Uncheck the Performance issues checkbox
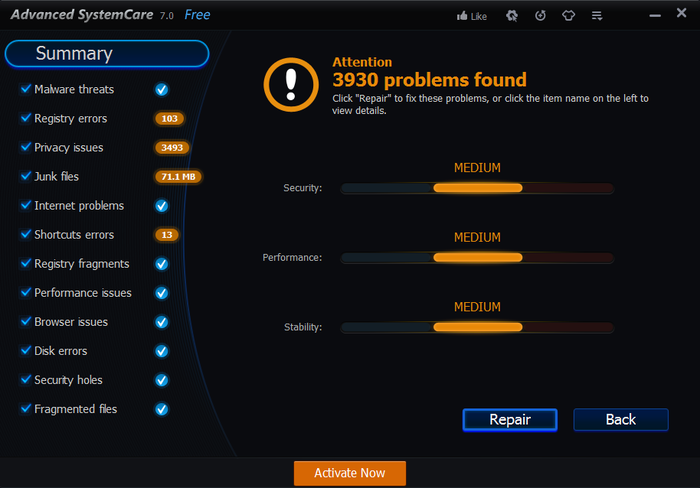 pos(26,292)
